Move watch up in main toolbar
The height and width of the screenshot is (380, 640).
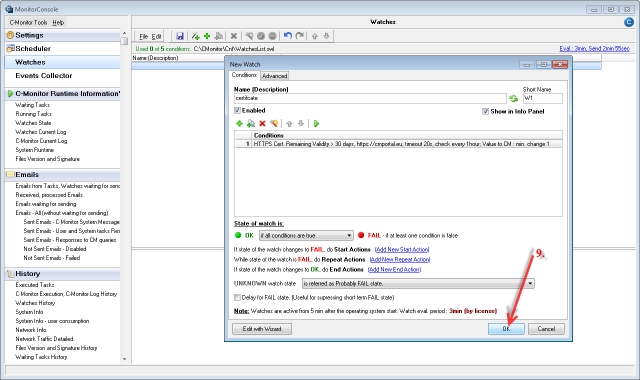pyautogui.click(x=314, y=36)
